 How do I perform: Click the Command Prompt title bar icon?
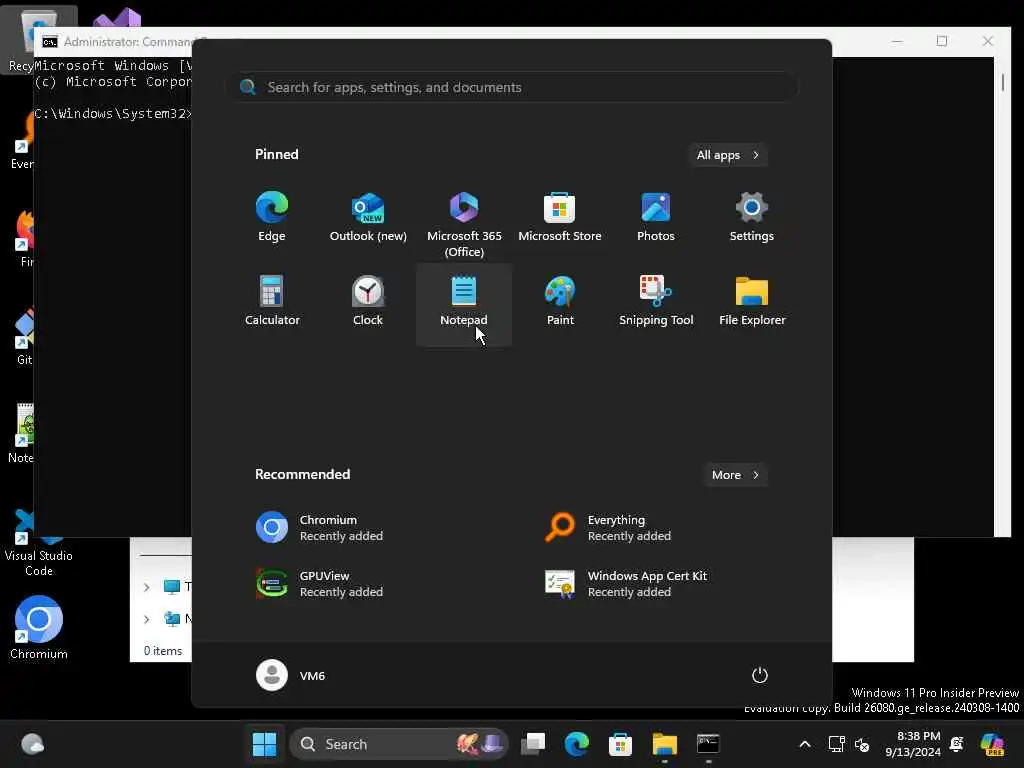[49, 42]
